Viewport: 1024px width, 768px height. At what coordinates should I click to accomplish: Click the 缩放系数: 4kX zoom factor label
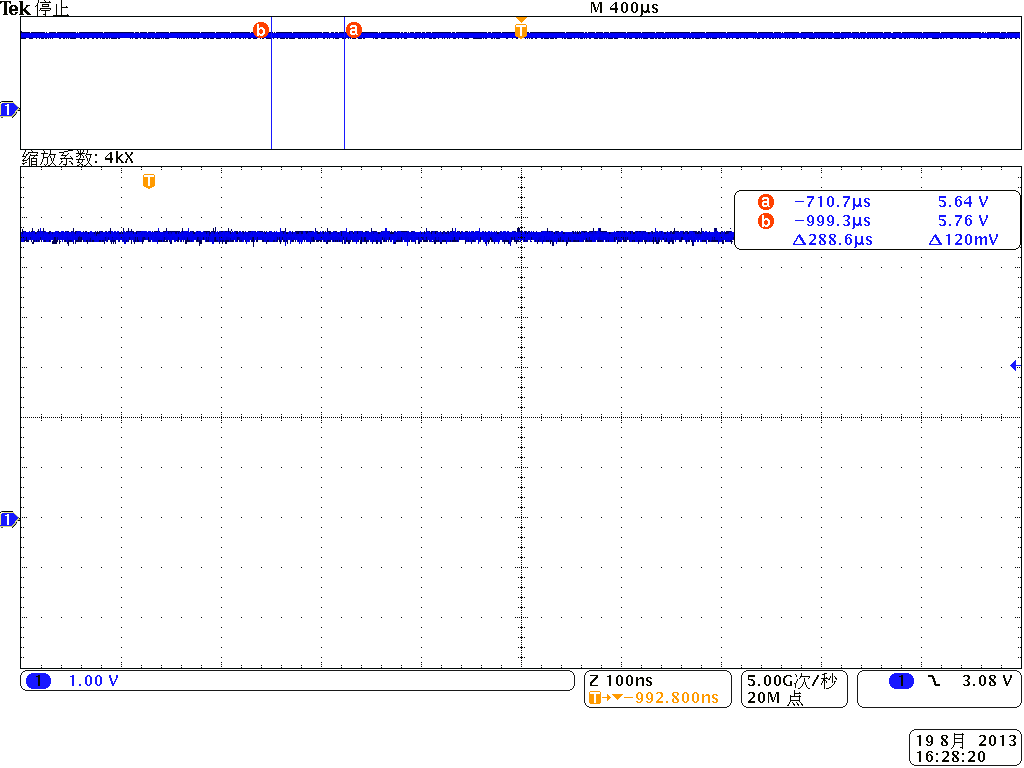pyautogui.click(x=78, y=158)
